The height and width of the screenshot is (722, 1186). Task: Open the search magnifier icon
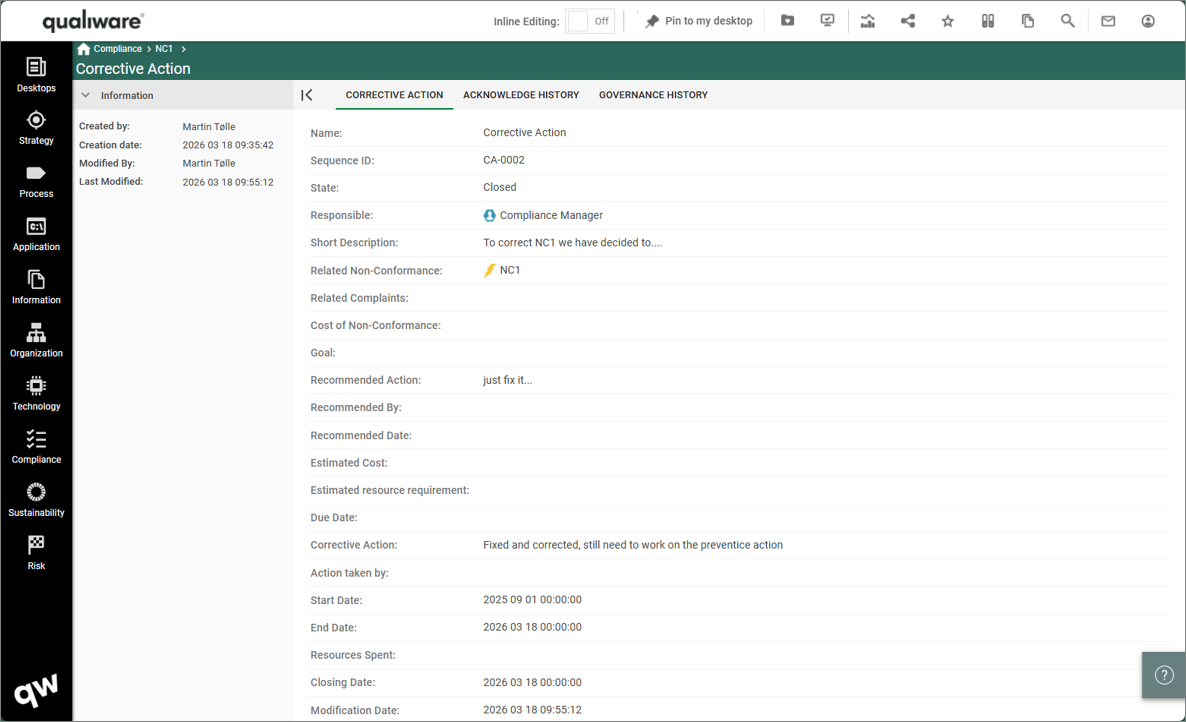tap(1067, 21)
